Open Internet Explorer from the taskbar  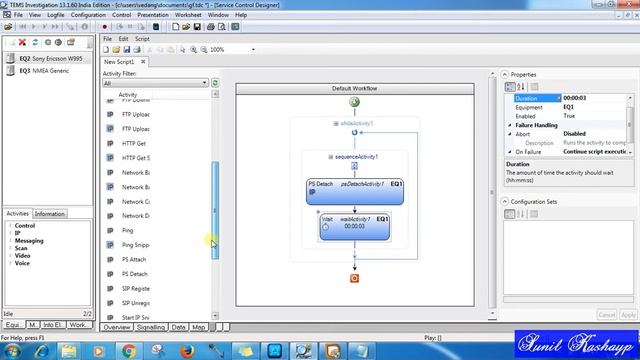pos(41,351)
